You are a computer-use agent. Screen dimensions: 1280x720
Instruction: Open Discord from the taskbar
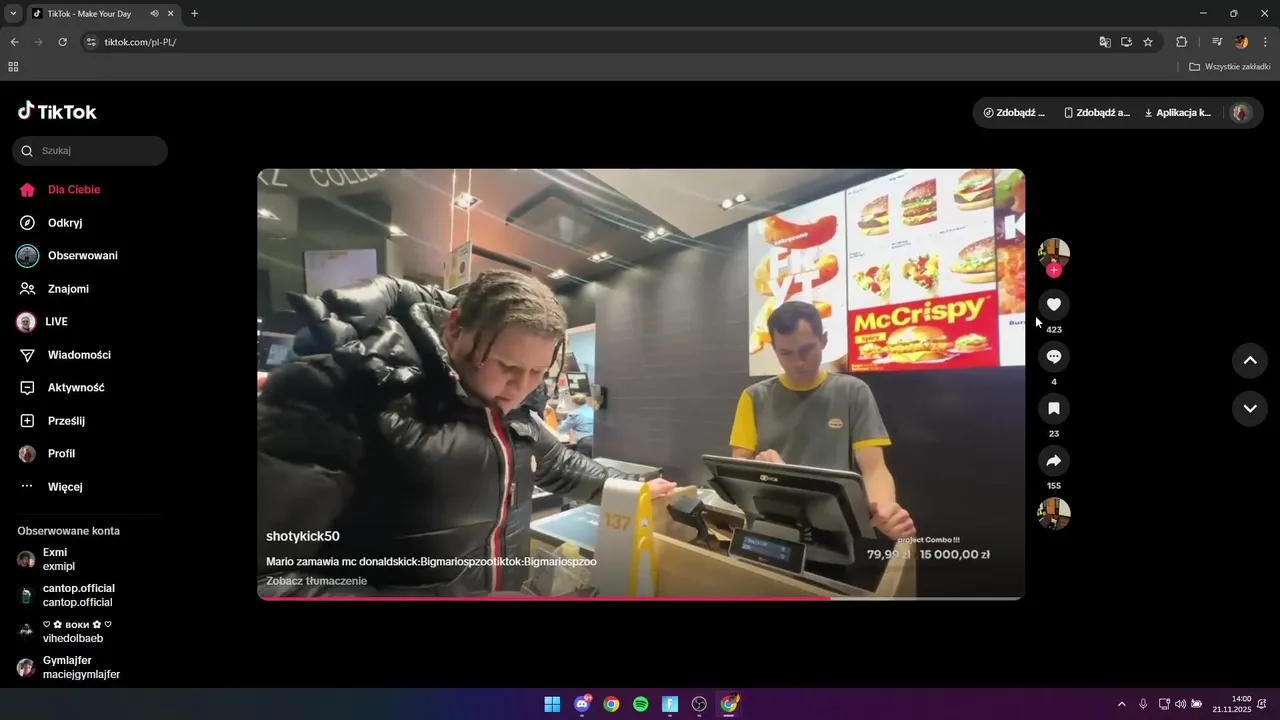coord(582,704)
